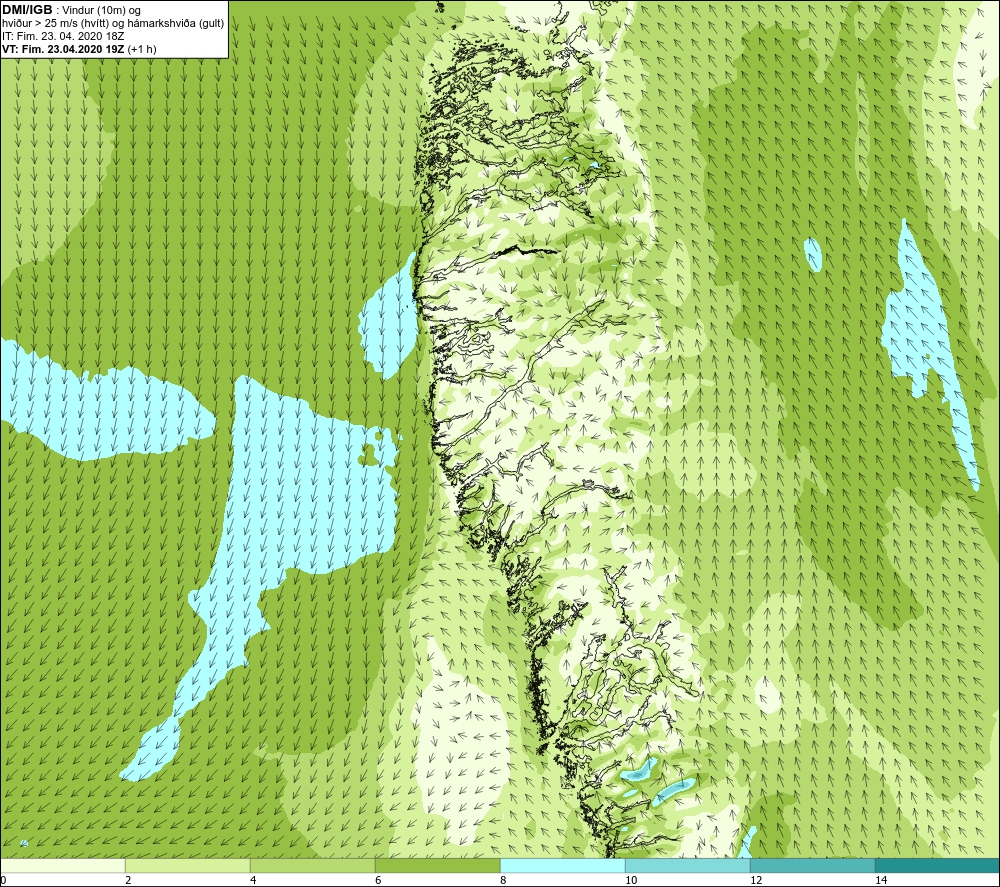The width and height of the screenshot is (1000, 887).
Task: Click the scale label '8'
Action: 503,880
